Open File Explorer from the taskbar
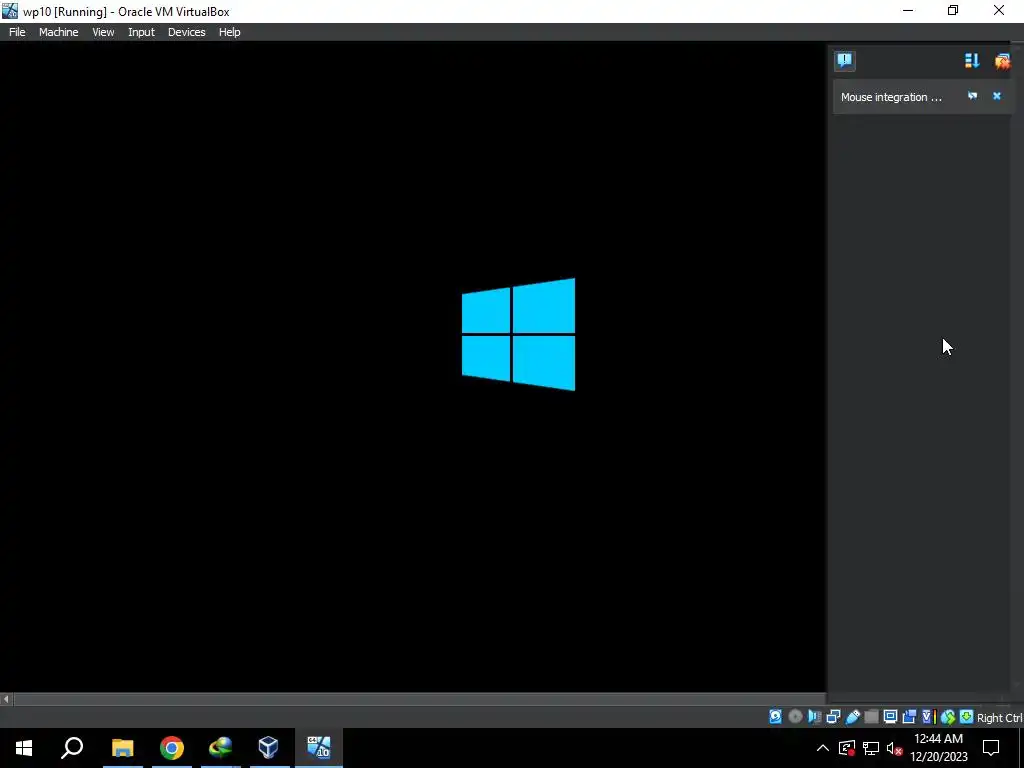 click(x=122, y=748)
